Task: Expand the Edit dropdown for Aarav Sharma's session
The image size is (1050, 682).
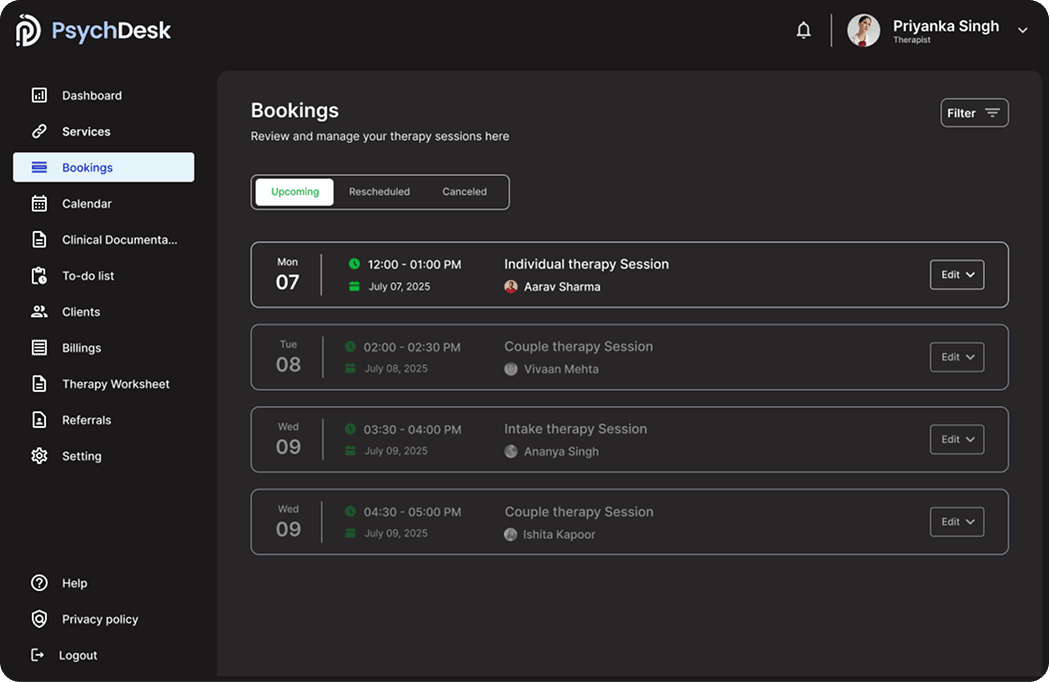Action: point(956,274)
